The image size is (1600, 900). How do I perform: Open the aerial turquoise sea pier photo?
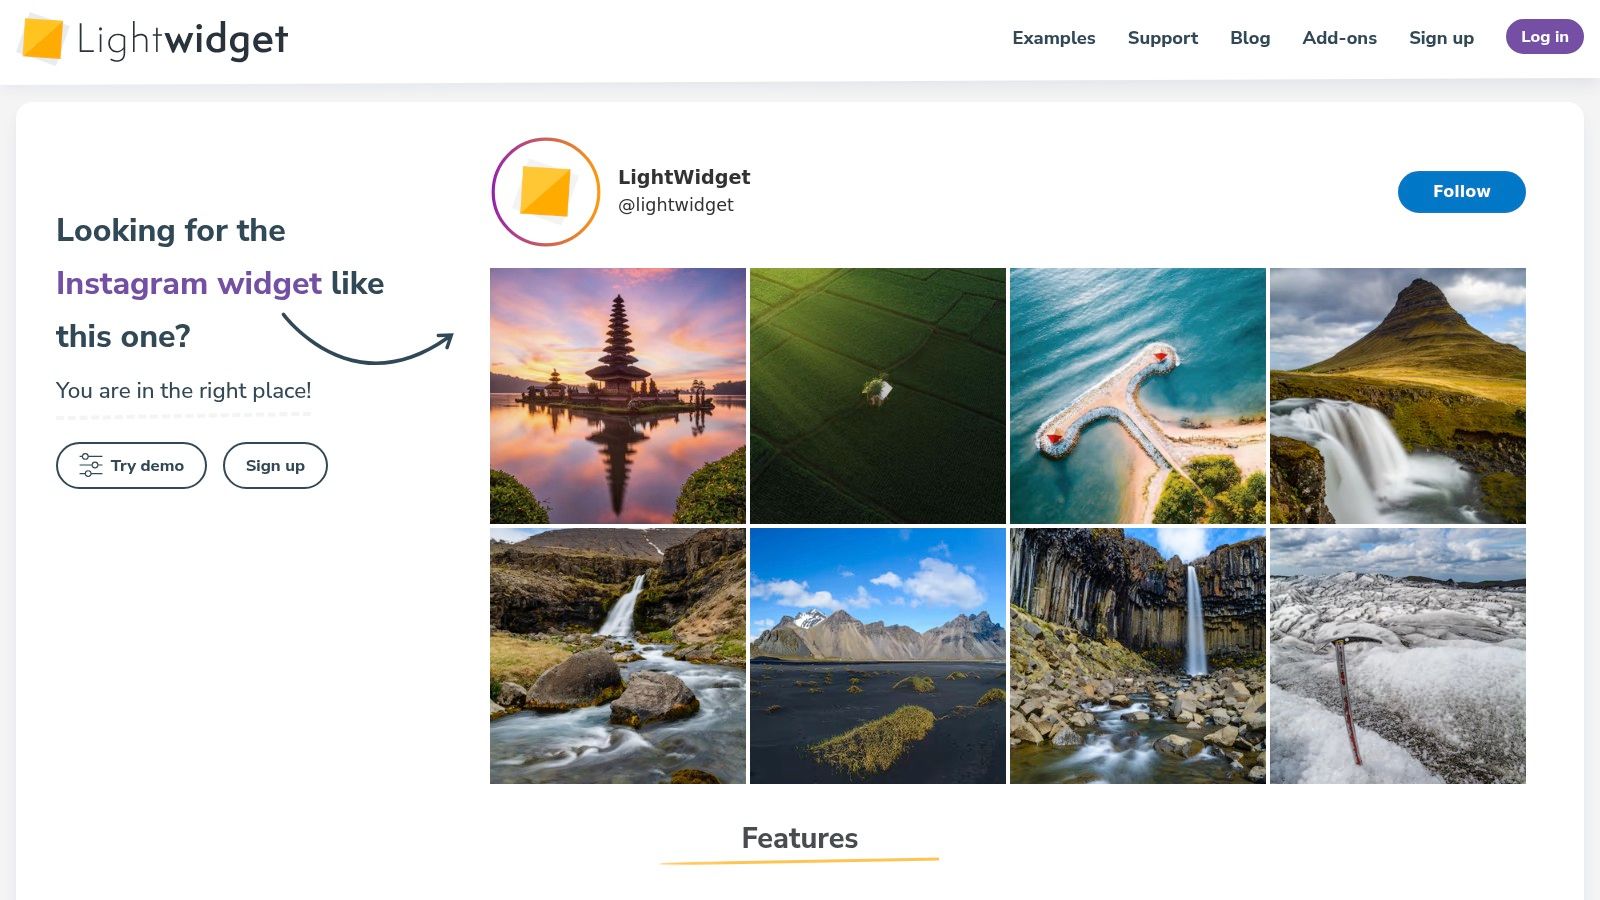click(1138, 396)
